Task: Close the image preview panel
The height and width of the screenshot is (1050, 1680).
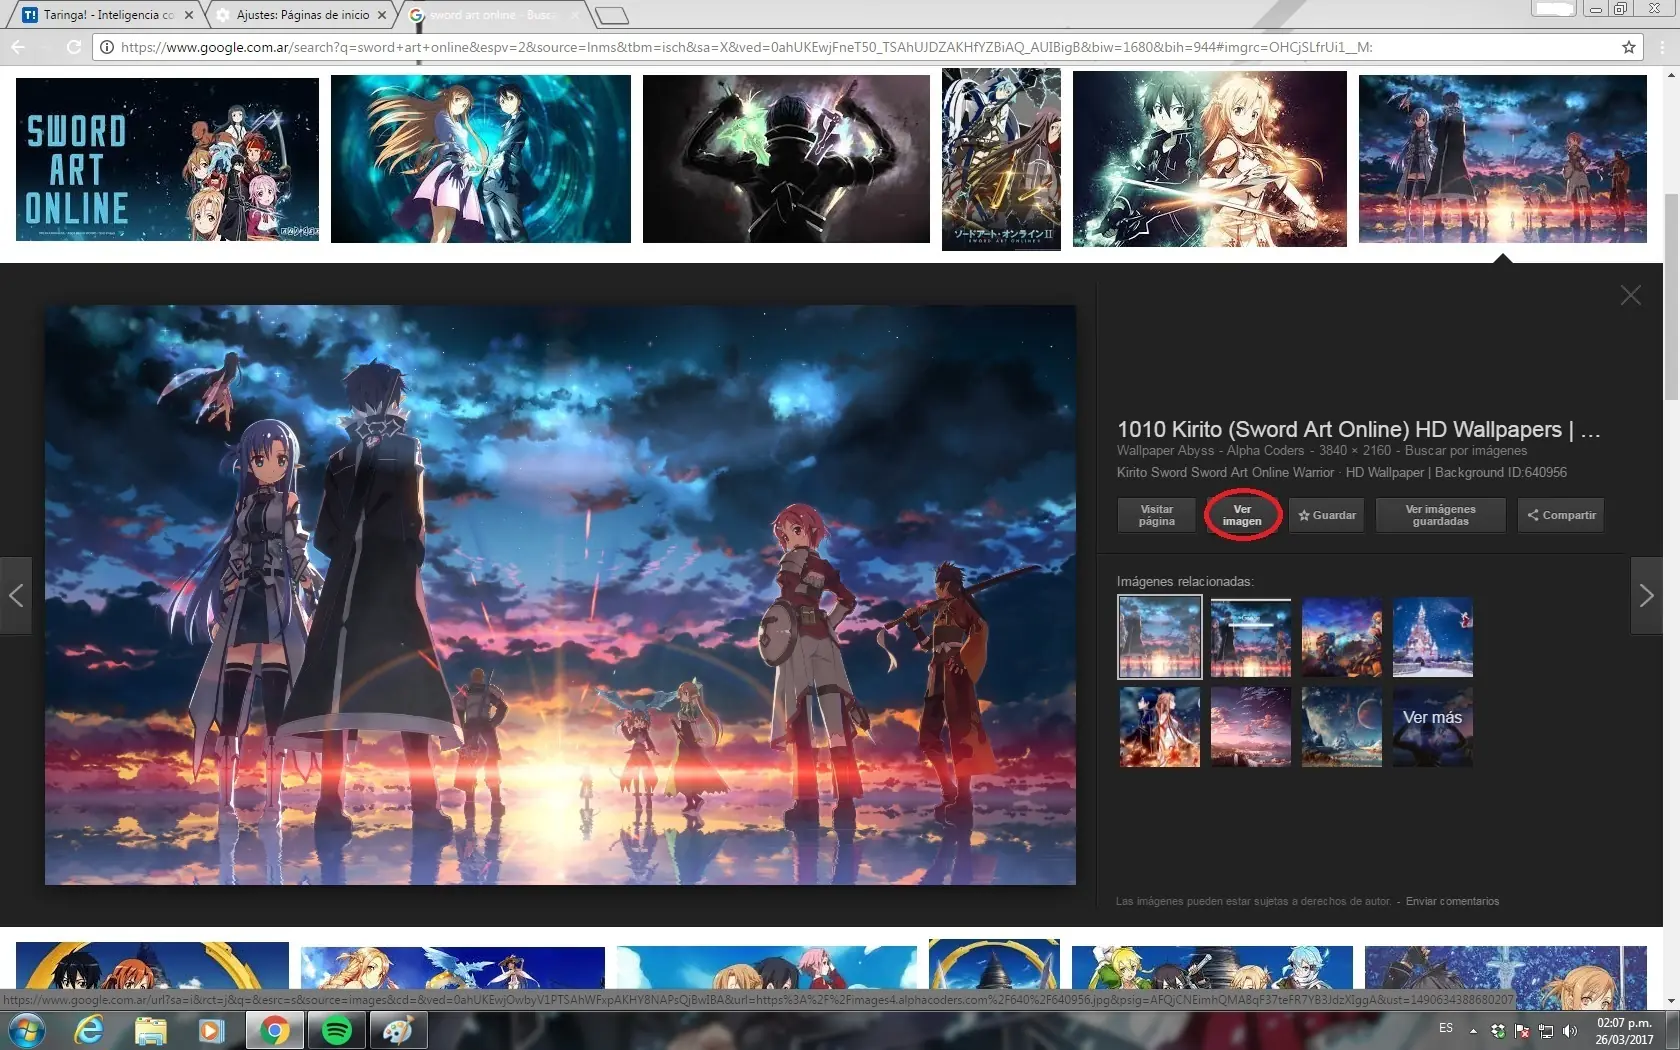Action: pyautogui.click(x=1631, y=295)
